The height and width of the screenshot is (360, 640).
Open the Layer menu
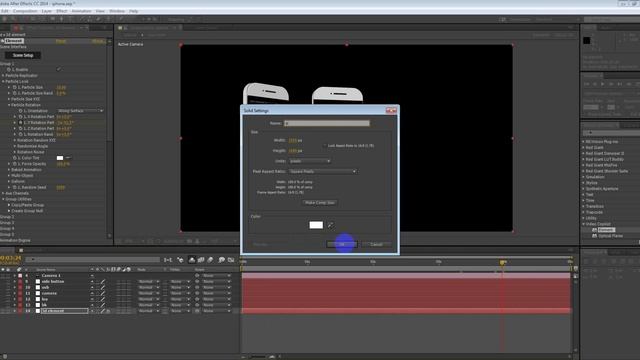47,11
